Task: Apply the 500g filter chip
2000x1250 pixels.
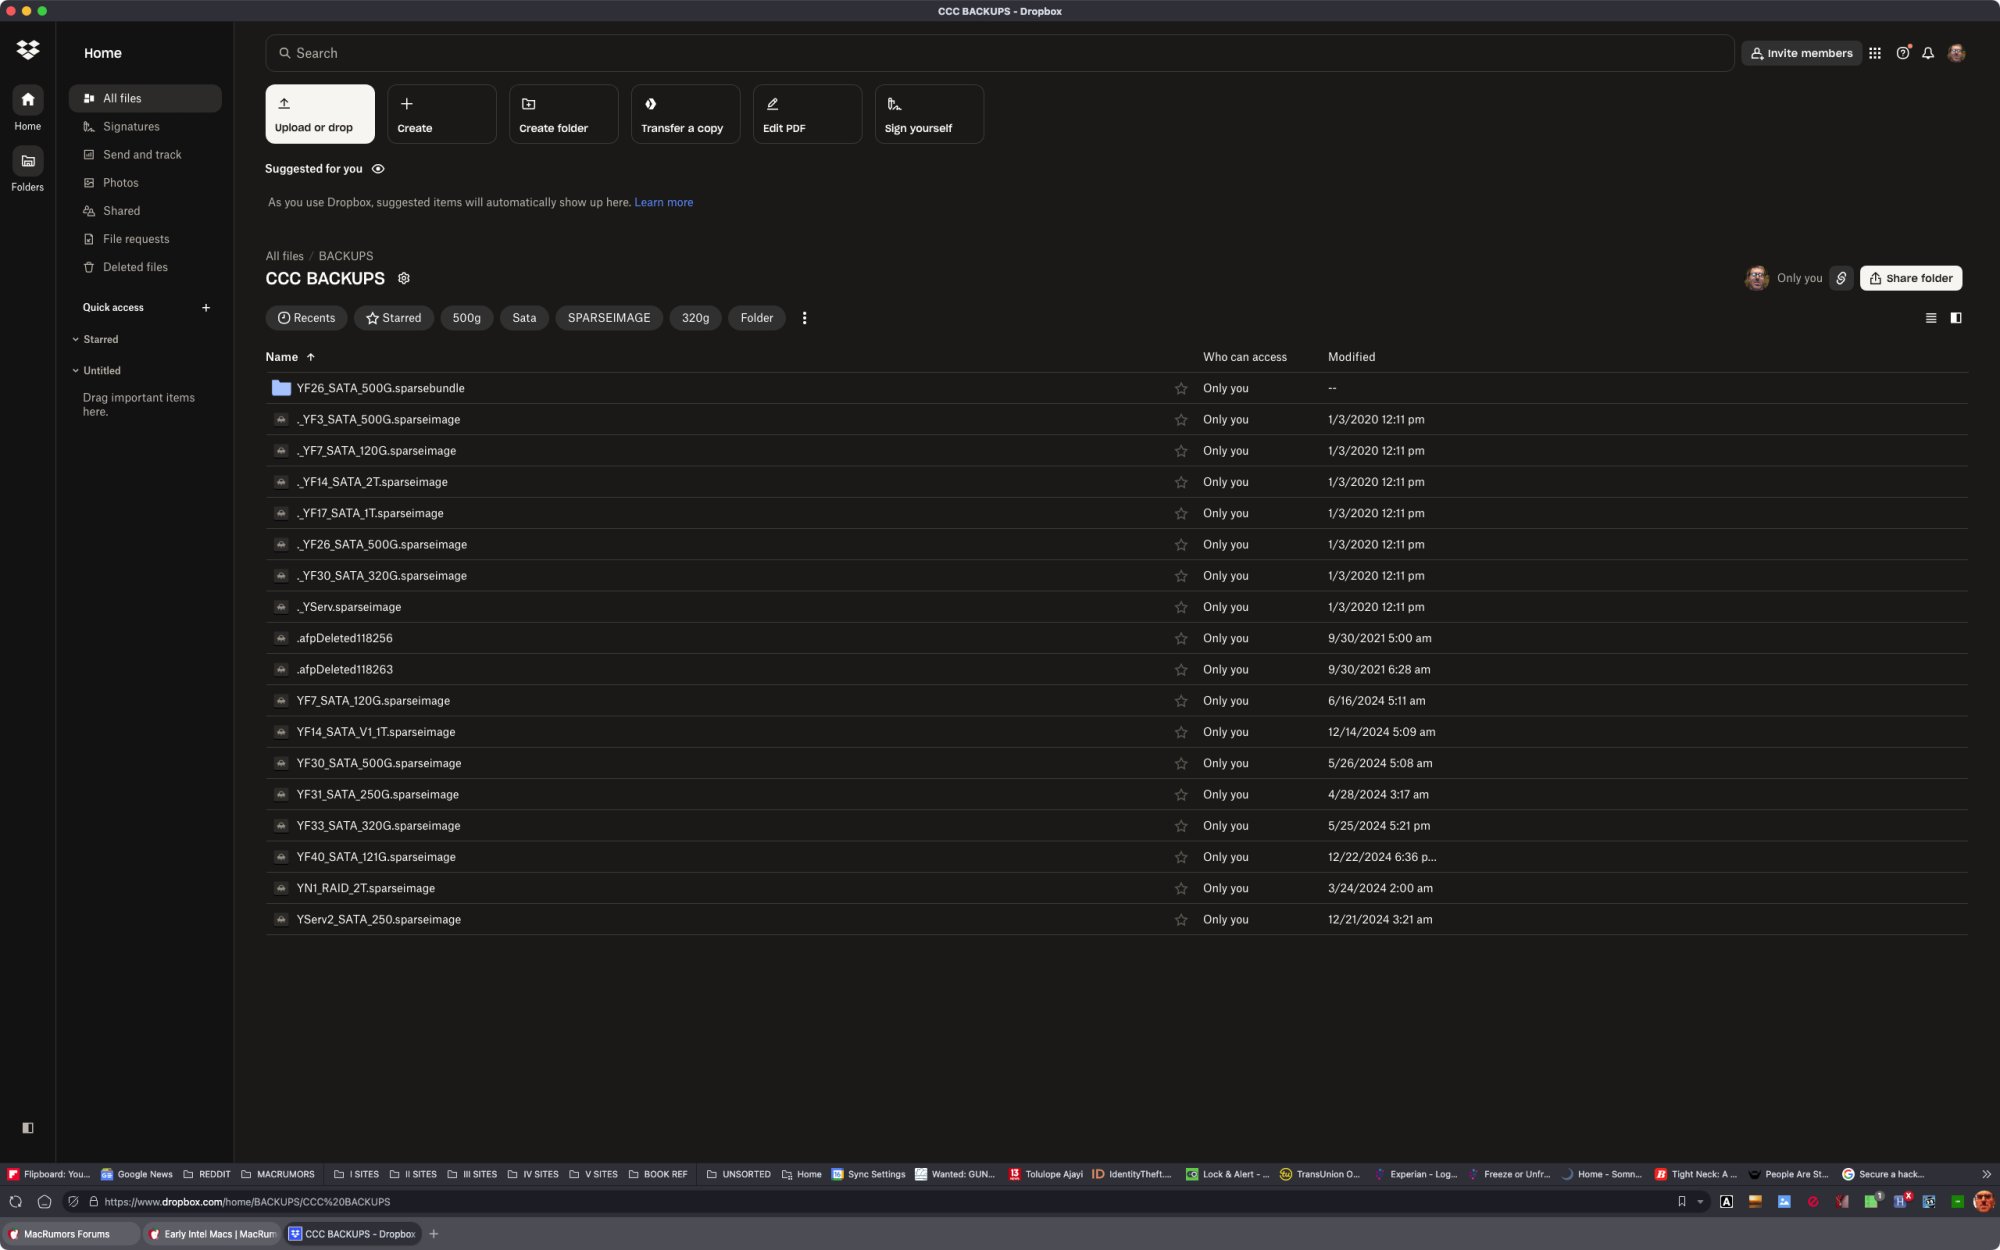Action: pos(466,318)
